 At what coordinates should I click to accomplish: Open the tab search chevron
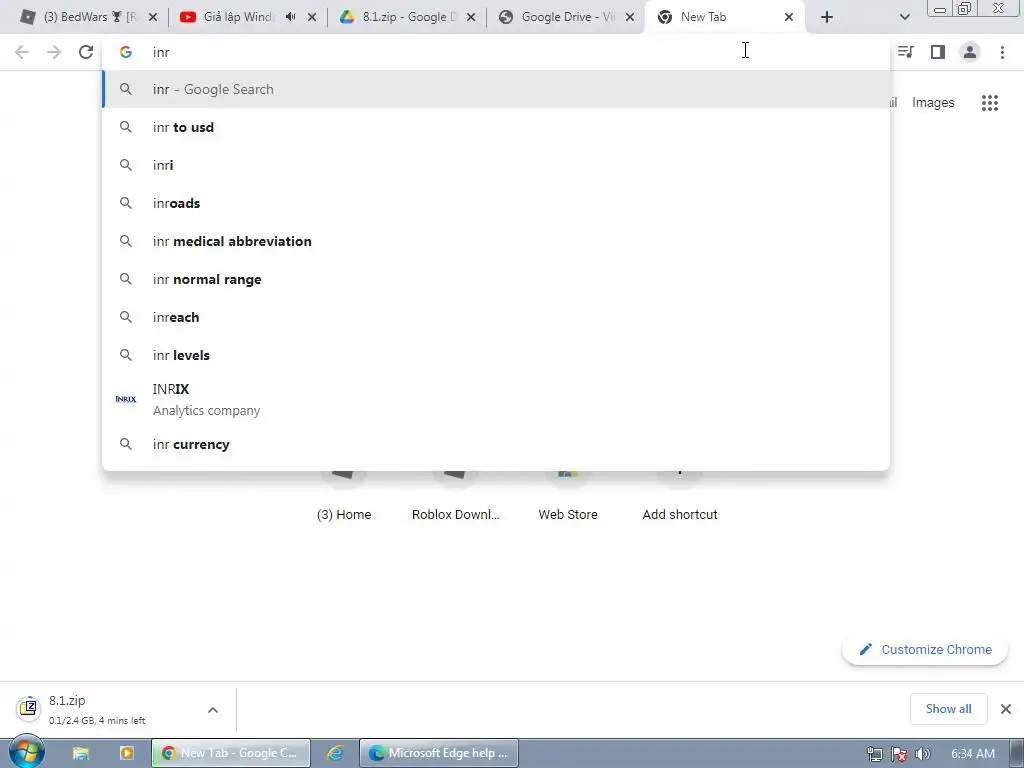tap(904, 17)
